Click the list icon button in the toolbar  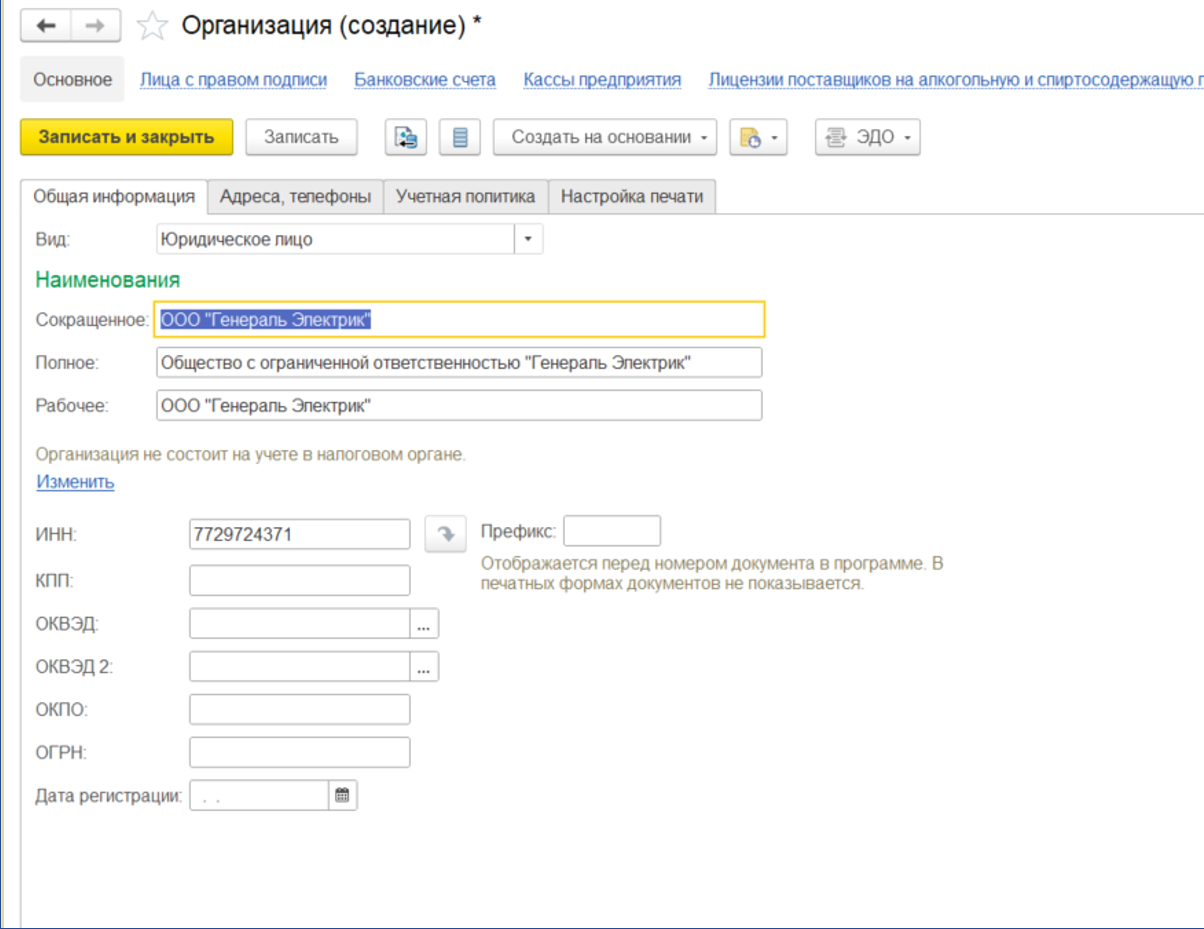point(460,138)
